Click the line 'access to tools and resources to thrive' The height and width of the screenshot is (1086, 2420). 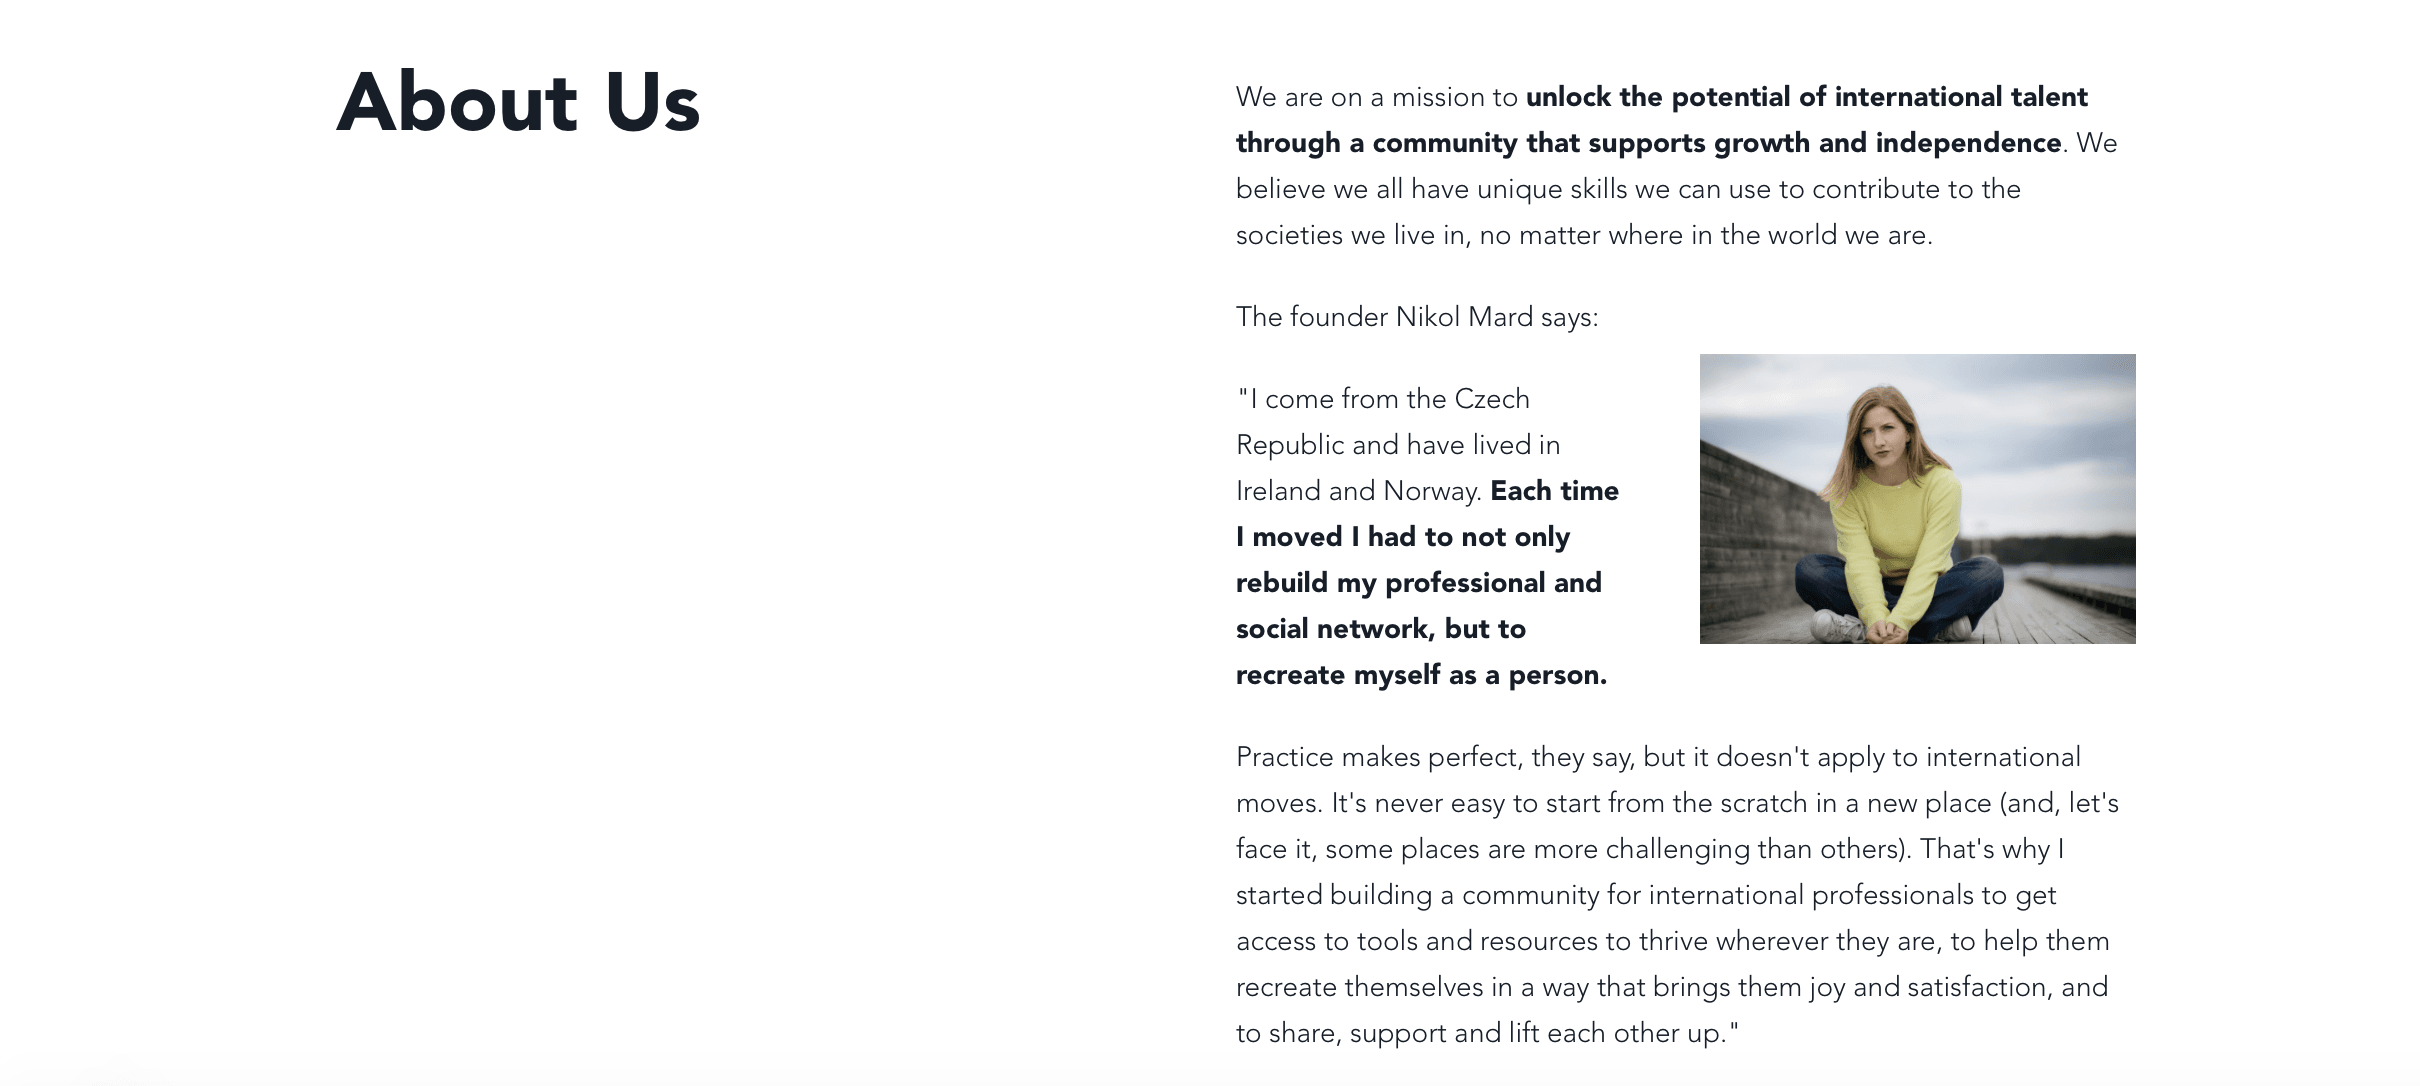1673,941
